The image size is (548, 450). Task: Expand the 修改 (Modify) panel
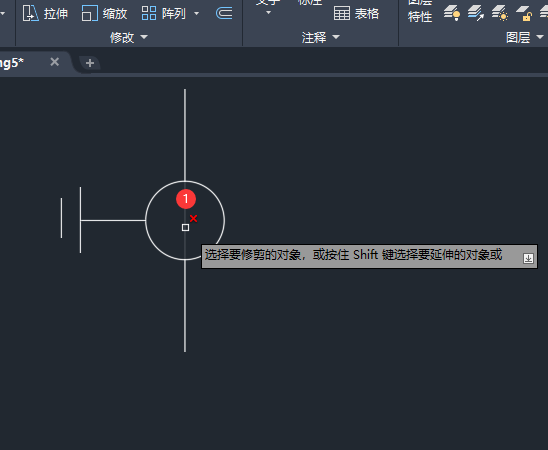(x=129, y=37)
